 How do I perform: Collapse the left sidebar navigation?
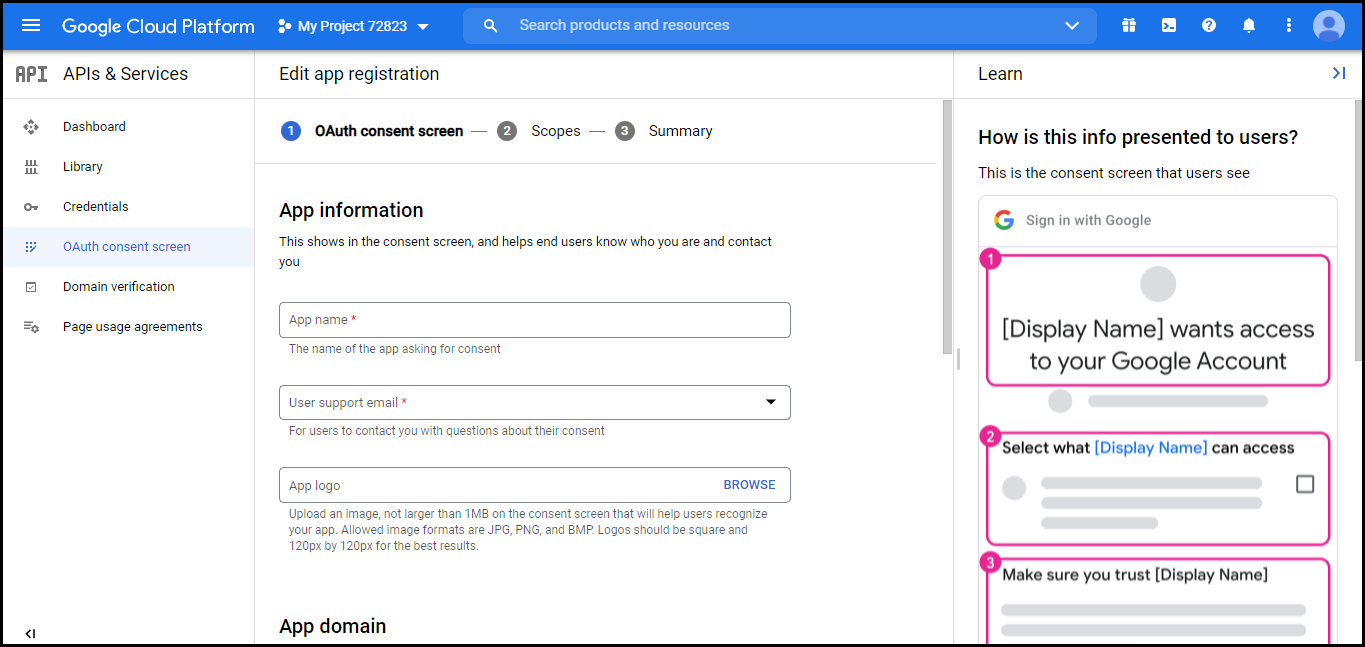click(x=30, y=634)
